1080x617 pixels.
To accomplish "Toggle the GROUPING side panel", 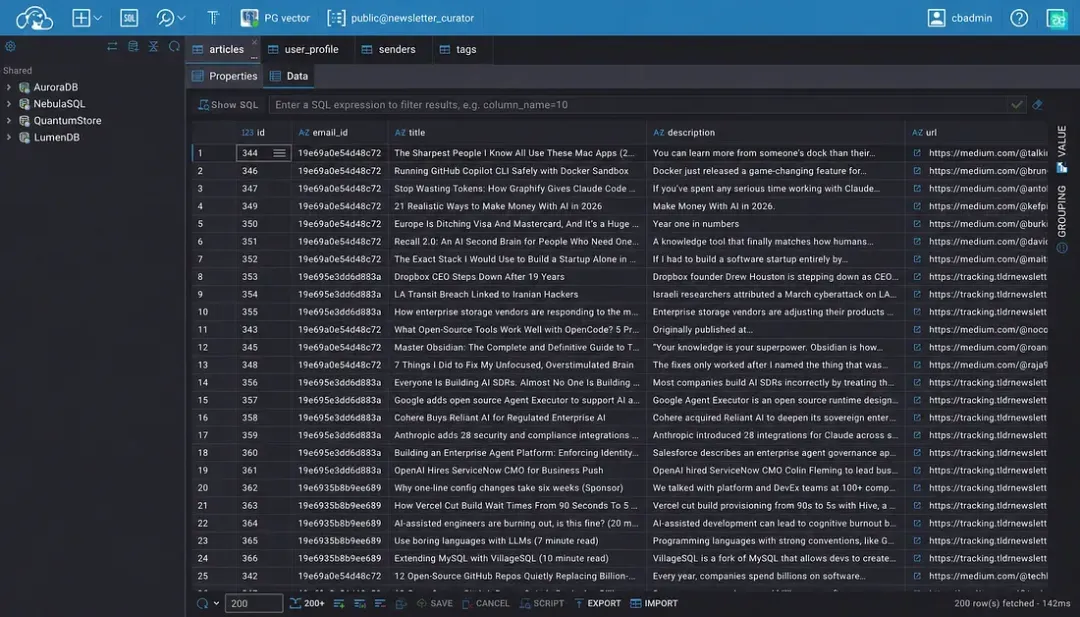I will 1061,219.
